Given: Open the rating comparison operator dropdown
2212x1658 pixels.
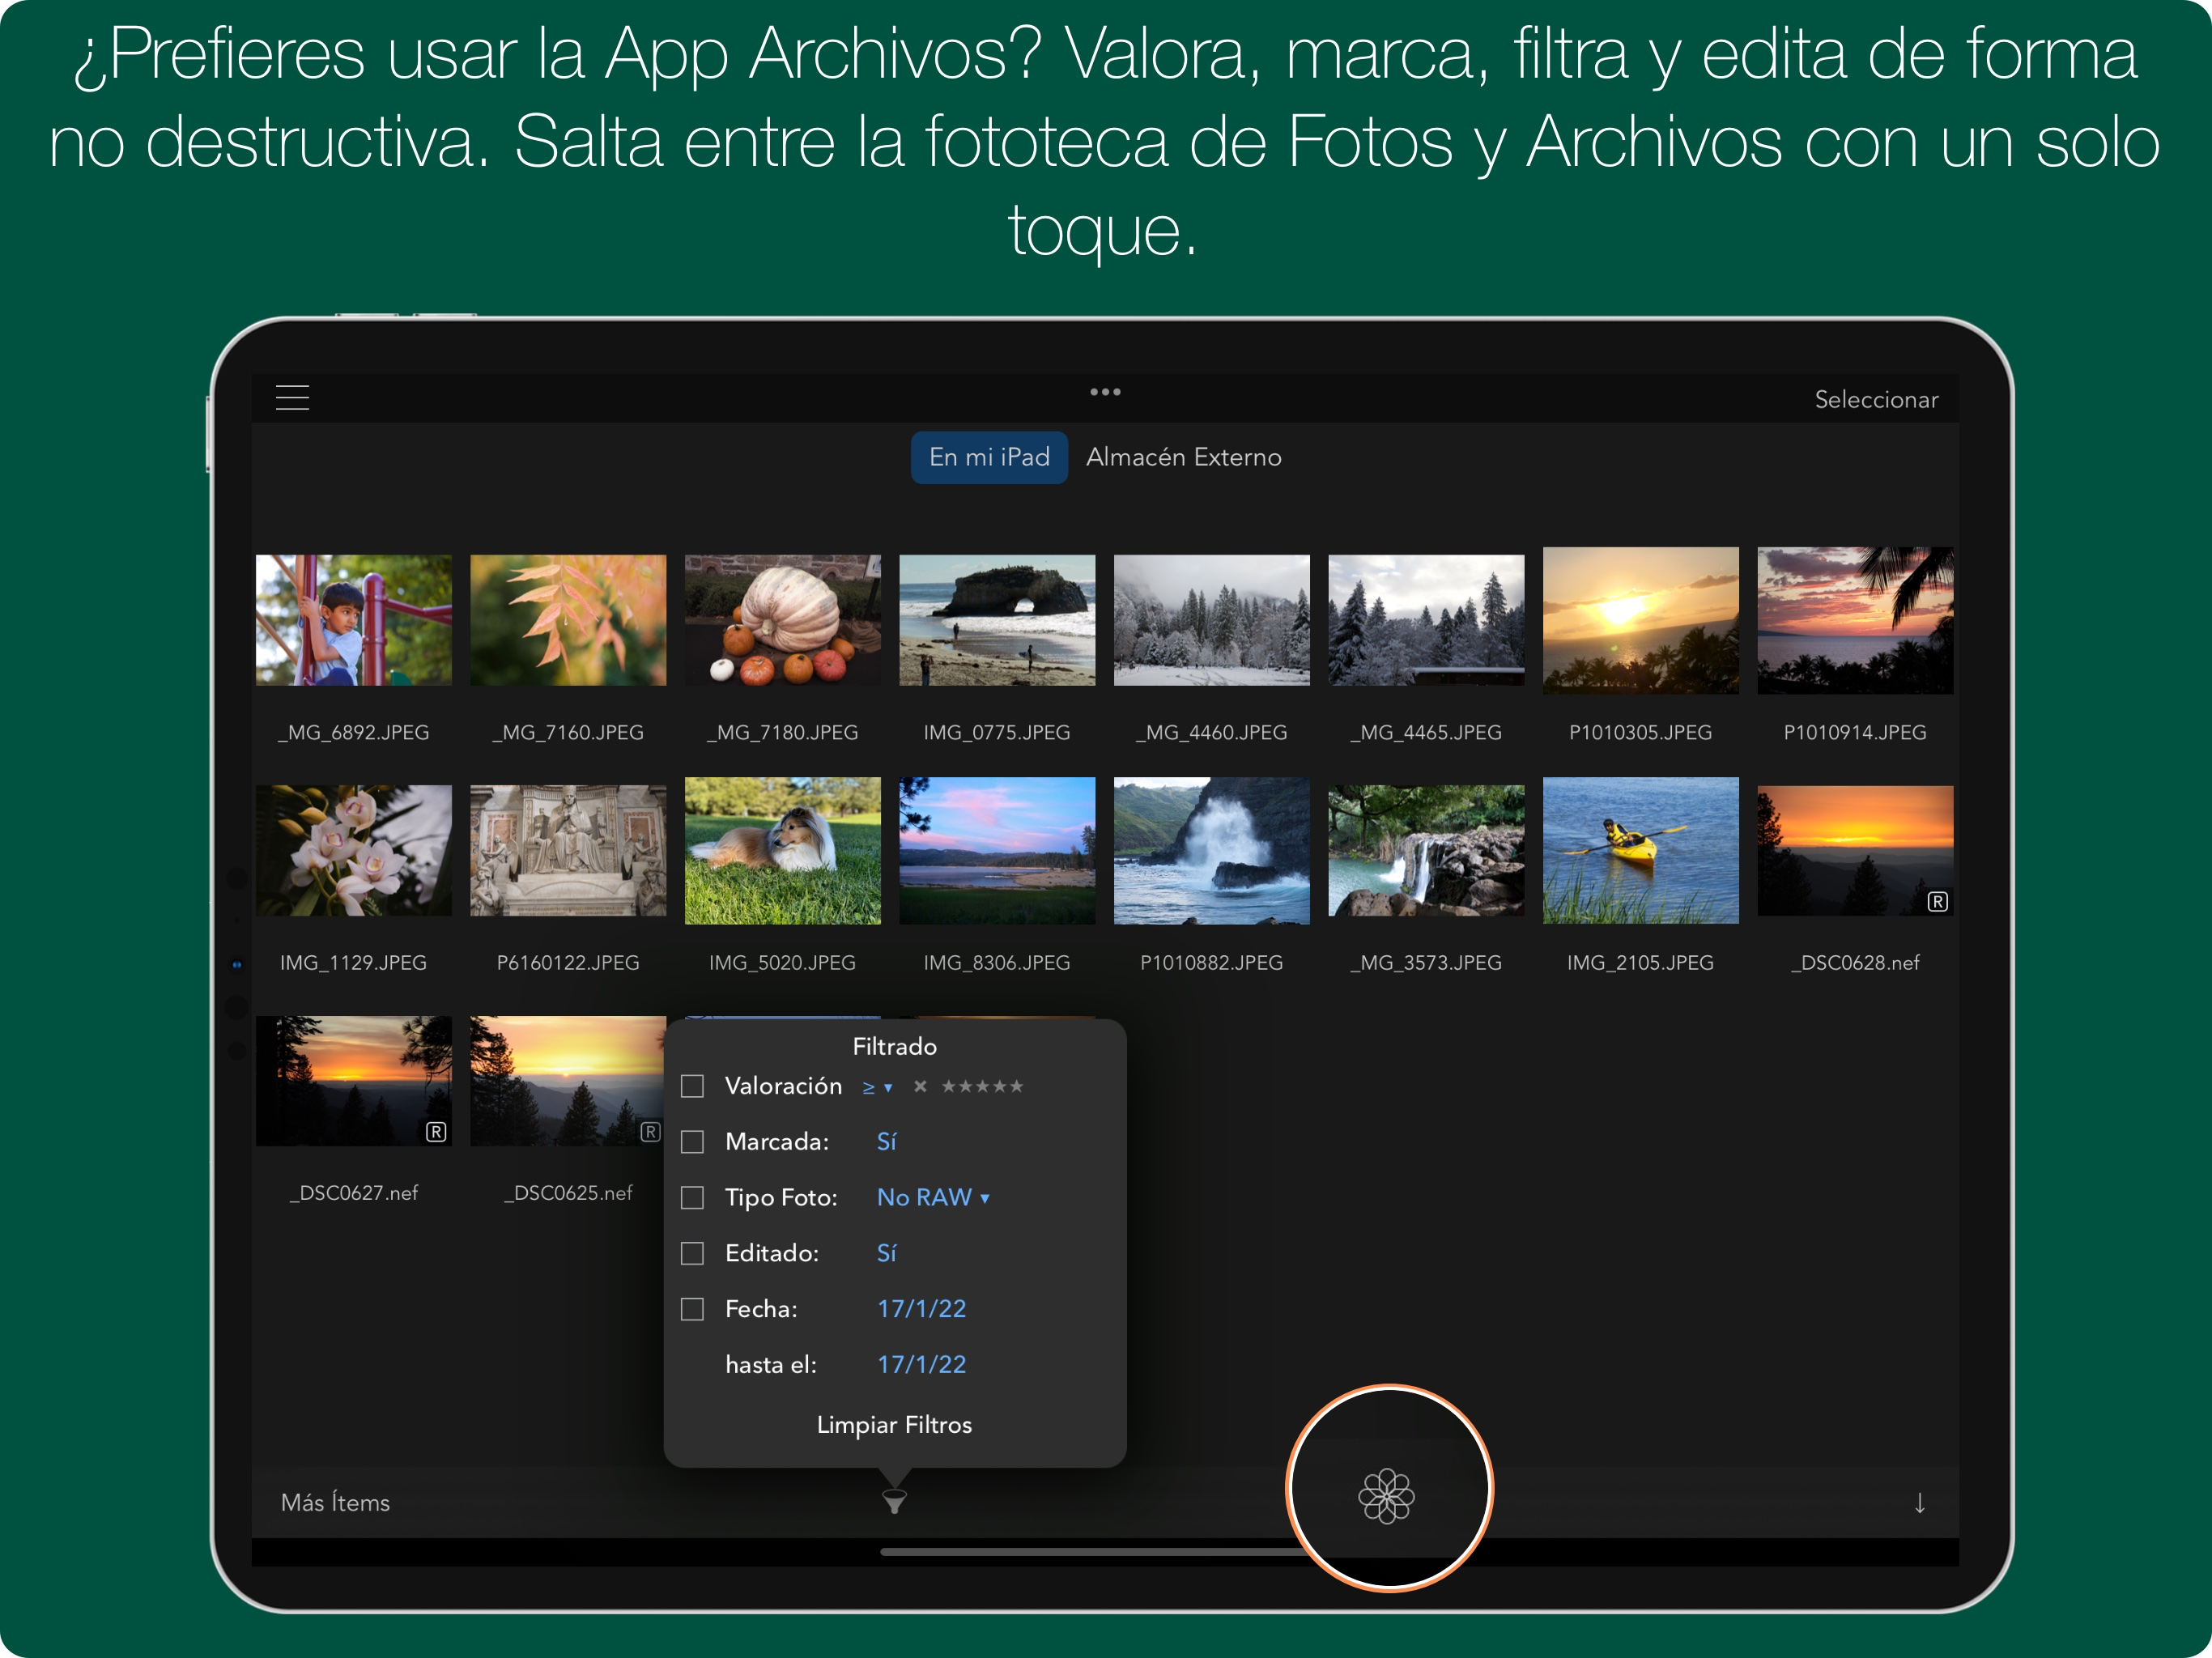Looking at the screenshot, I should click(x=877, y=1087).
